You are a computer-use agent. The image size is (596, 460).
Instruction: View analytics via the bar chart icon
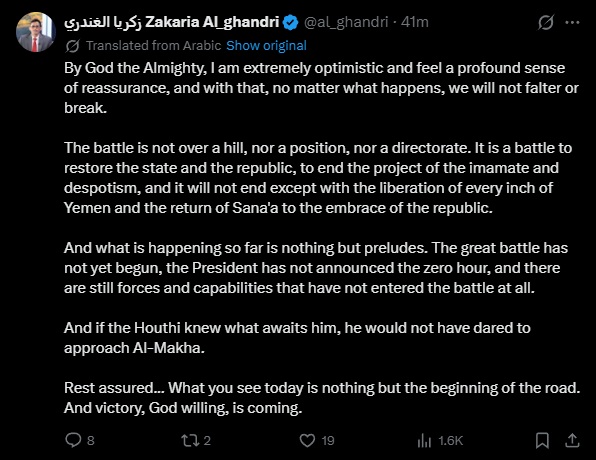pyautogui.click(x=424, y=441)
